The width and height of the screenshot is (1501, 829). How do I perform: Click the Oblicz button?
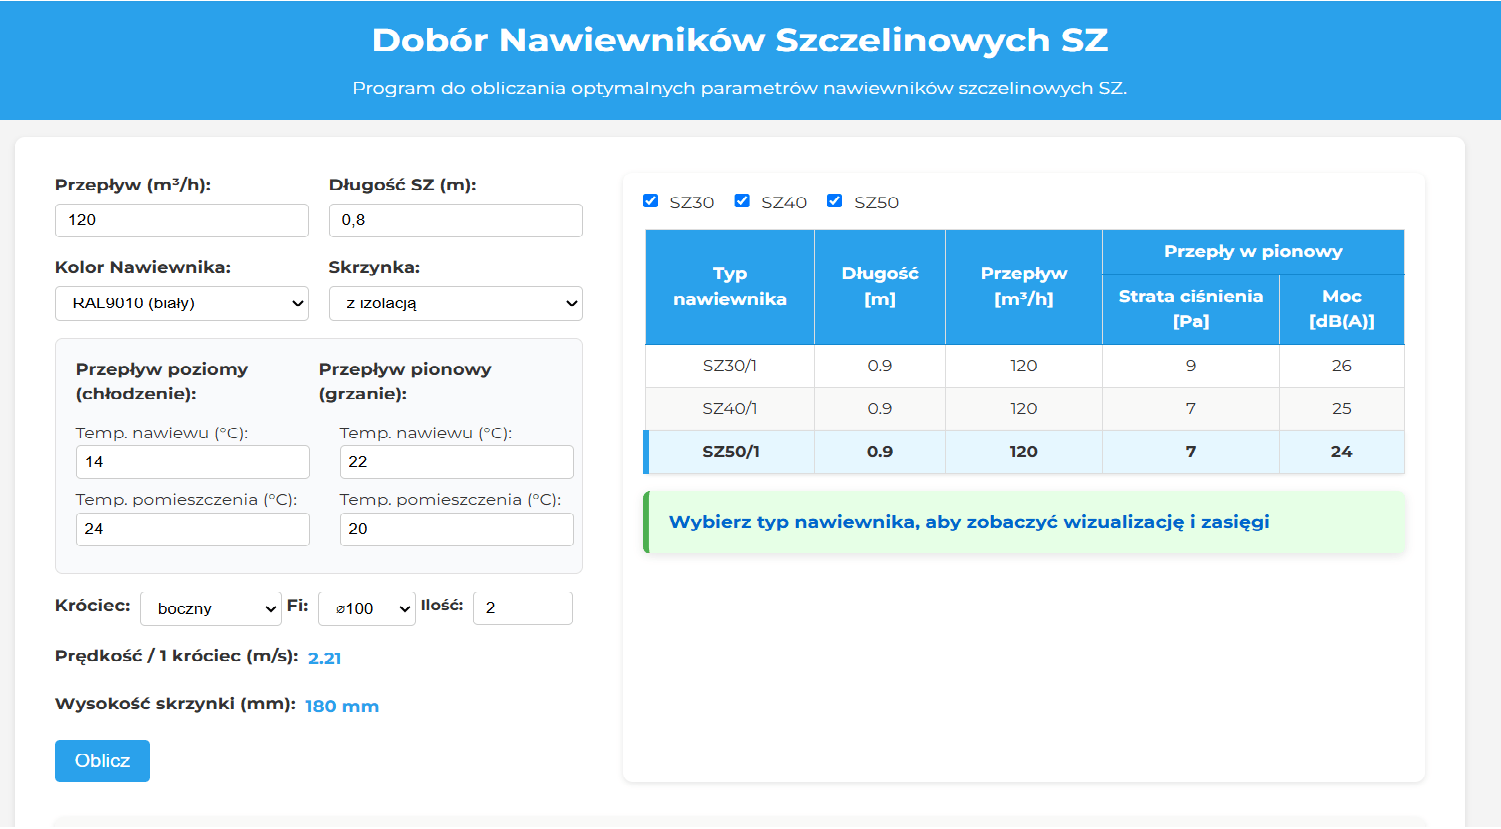point(102,761)
